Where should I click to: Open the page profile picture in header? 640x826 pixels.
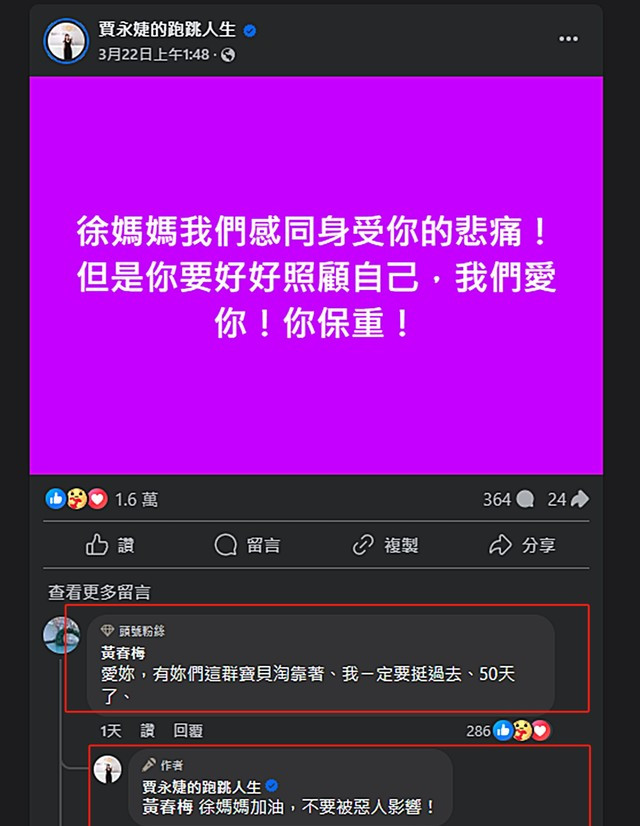[x=66, y=41]
